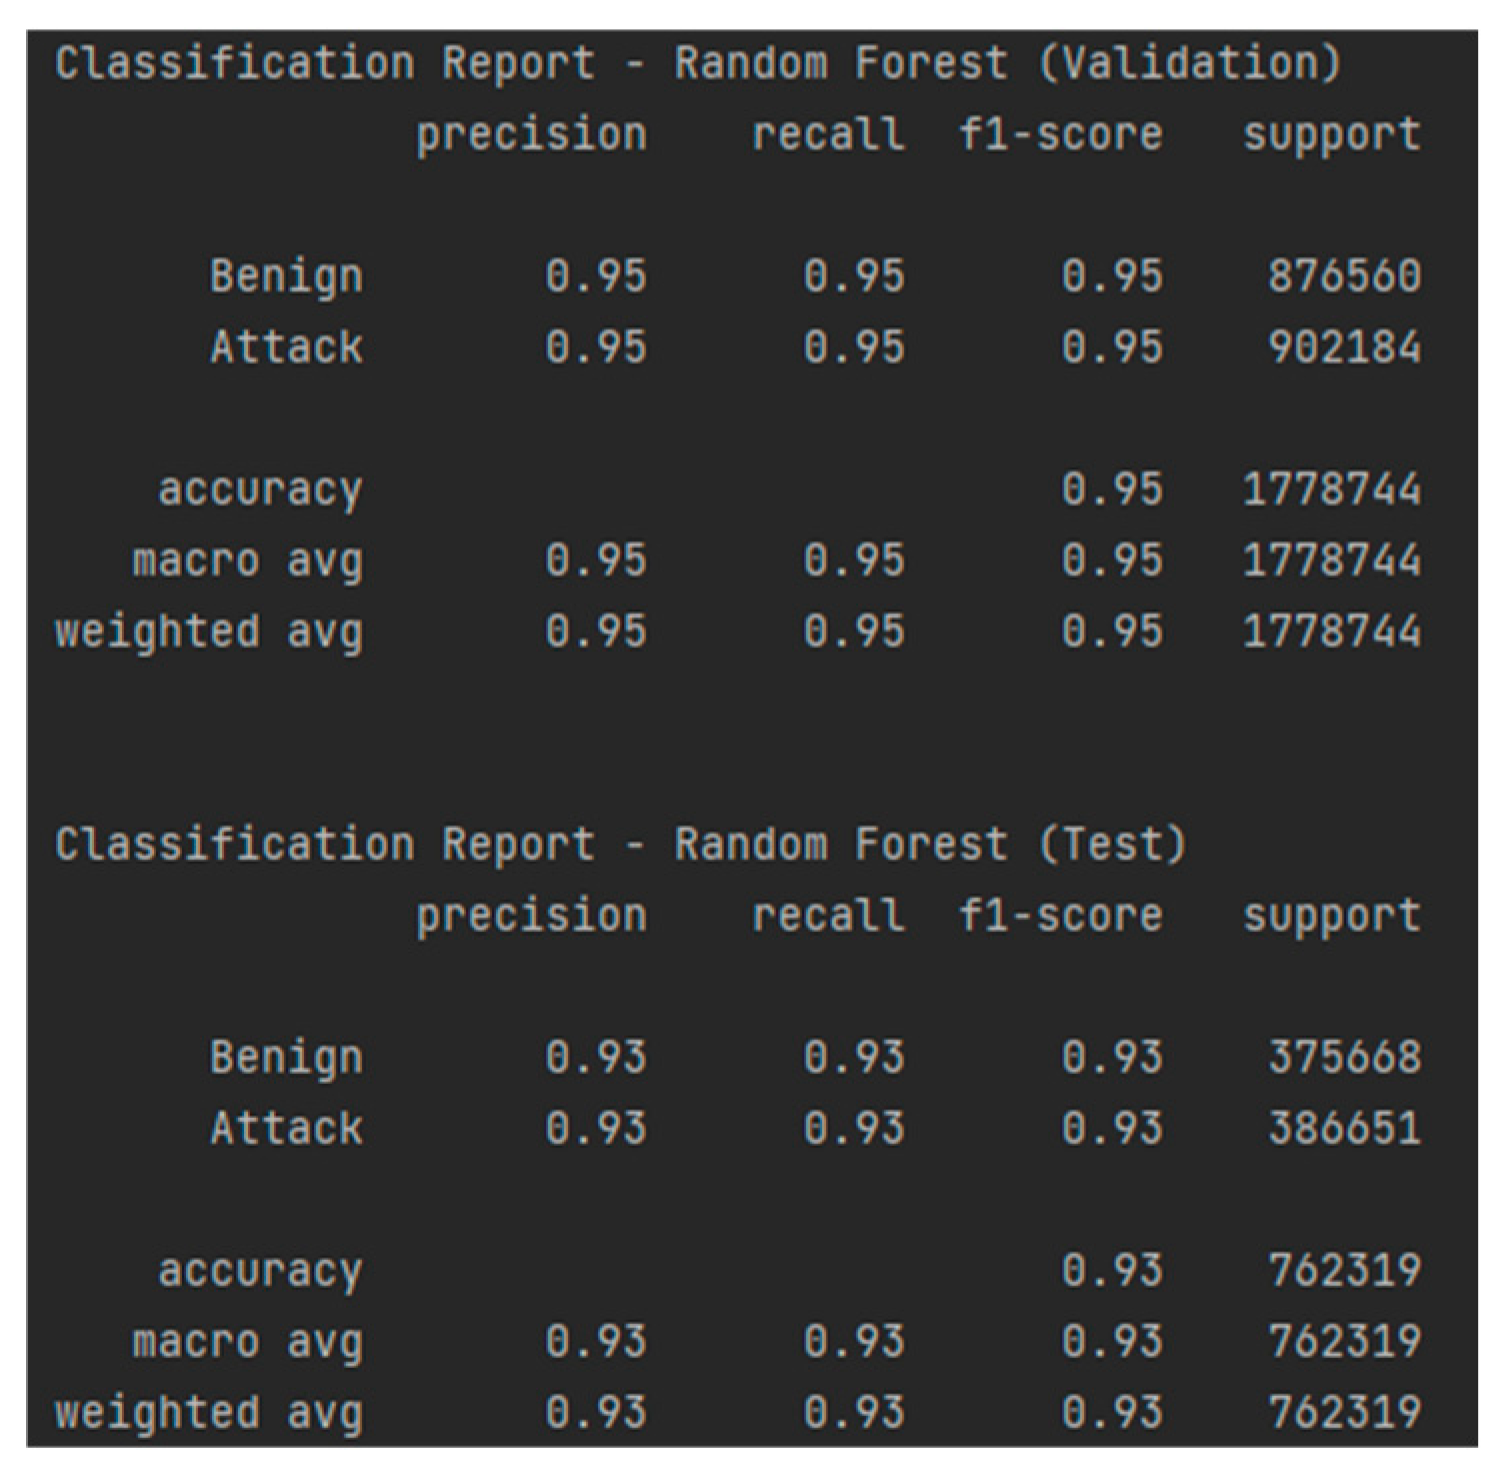This screenshot has height=1473, width=1502.
Task: Click the Benign support value 375668
Action: [1344, 1058]
